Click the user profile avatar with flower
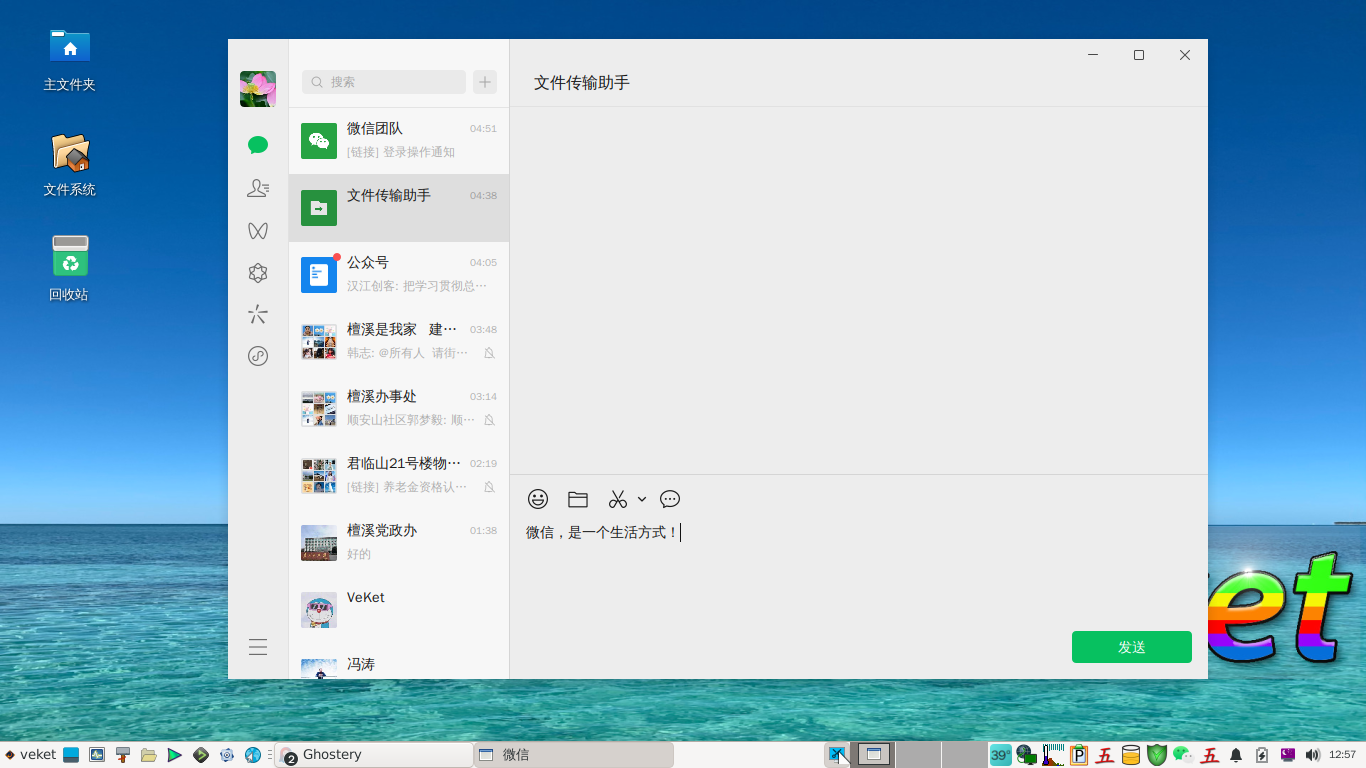The width and height of the screenshot is (1366, 768). pos(258,89)
